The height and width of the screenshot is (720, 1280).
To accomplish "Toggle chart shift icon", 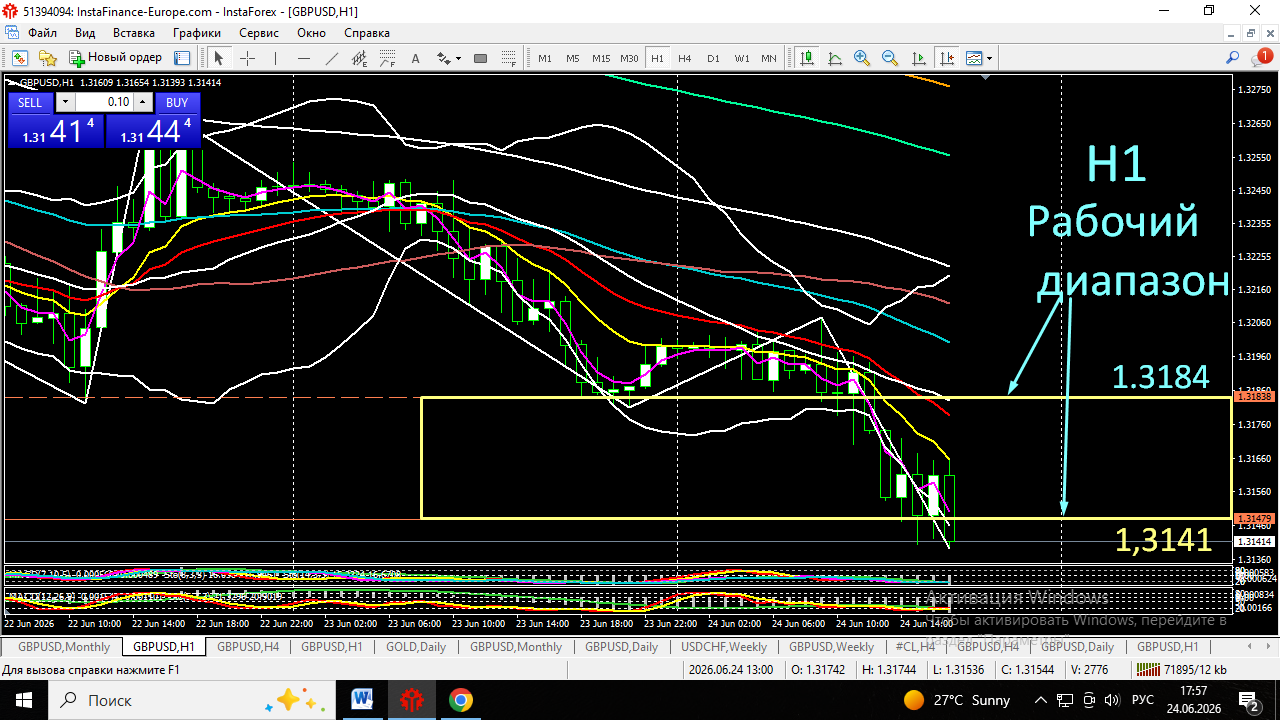I will 946,58.
